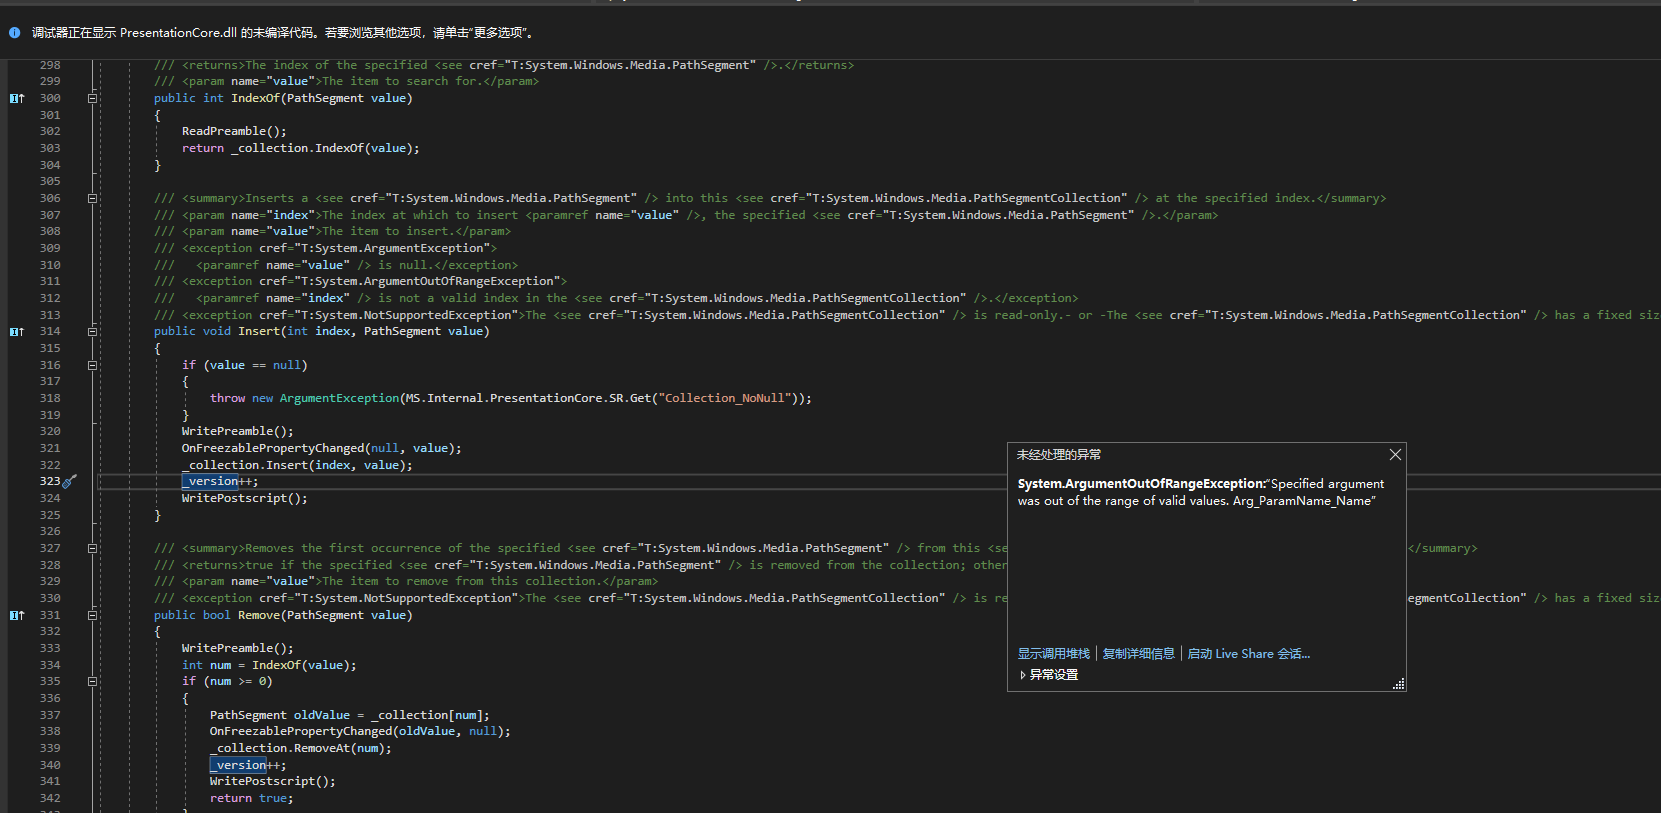Image resolution: width=1661 pixels, height=813 pixels.
Task: Click line number 323 in the gutter
Action: coord(50,481)
